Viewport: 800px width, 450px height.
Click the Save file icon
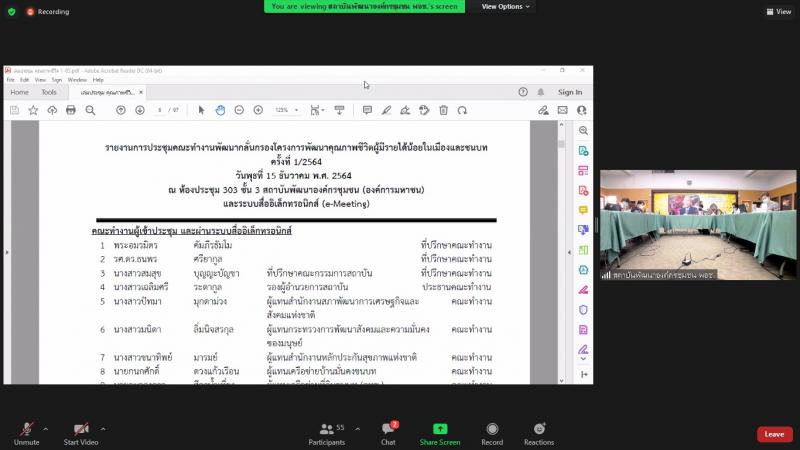[14, 110]
